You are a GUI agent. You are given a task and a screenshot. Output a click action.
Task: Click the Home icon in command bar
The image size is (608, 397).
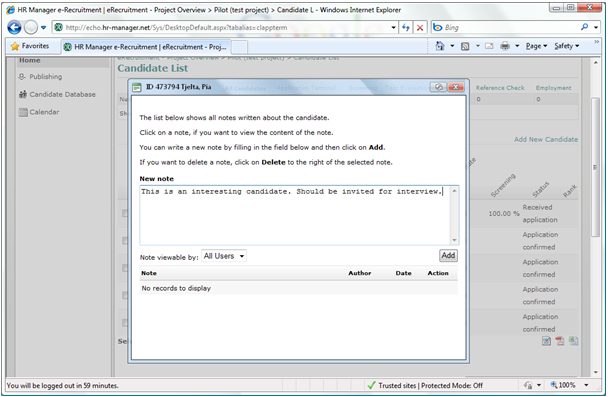pyautogui.click(x=440, y=46)
